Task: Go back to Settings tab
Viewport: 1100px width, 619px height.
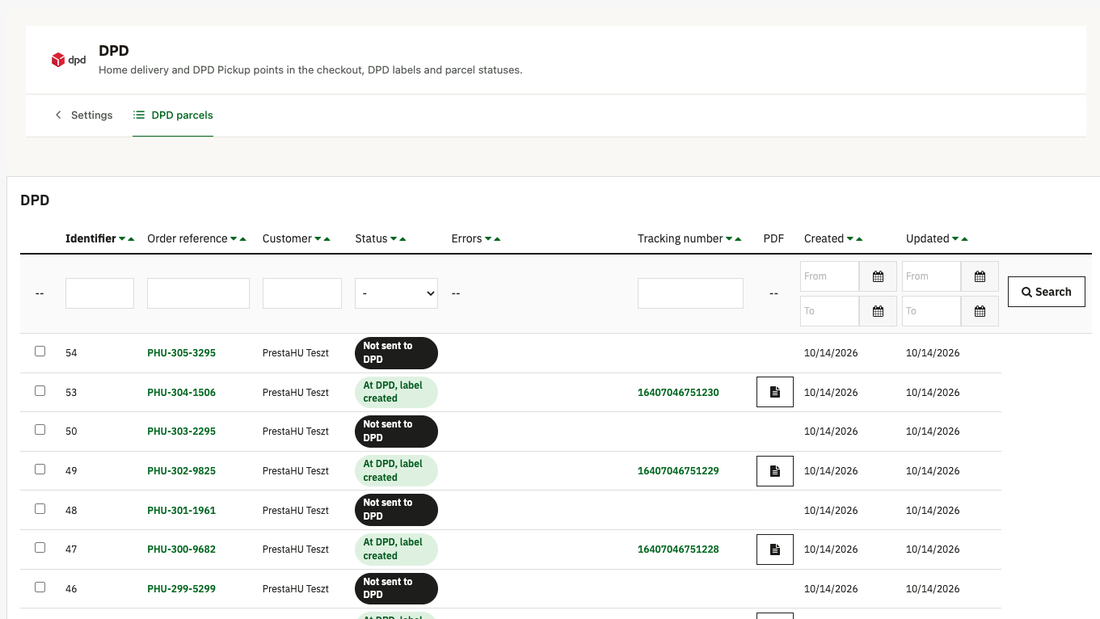Action: tap(83, 115)
